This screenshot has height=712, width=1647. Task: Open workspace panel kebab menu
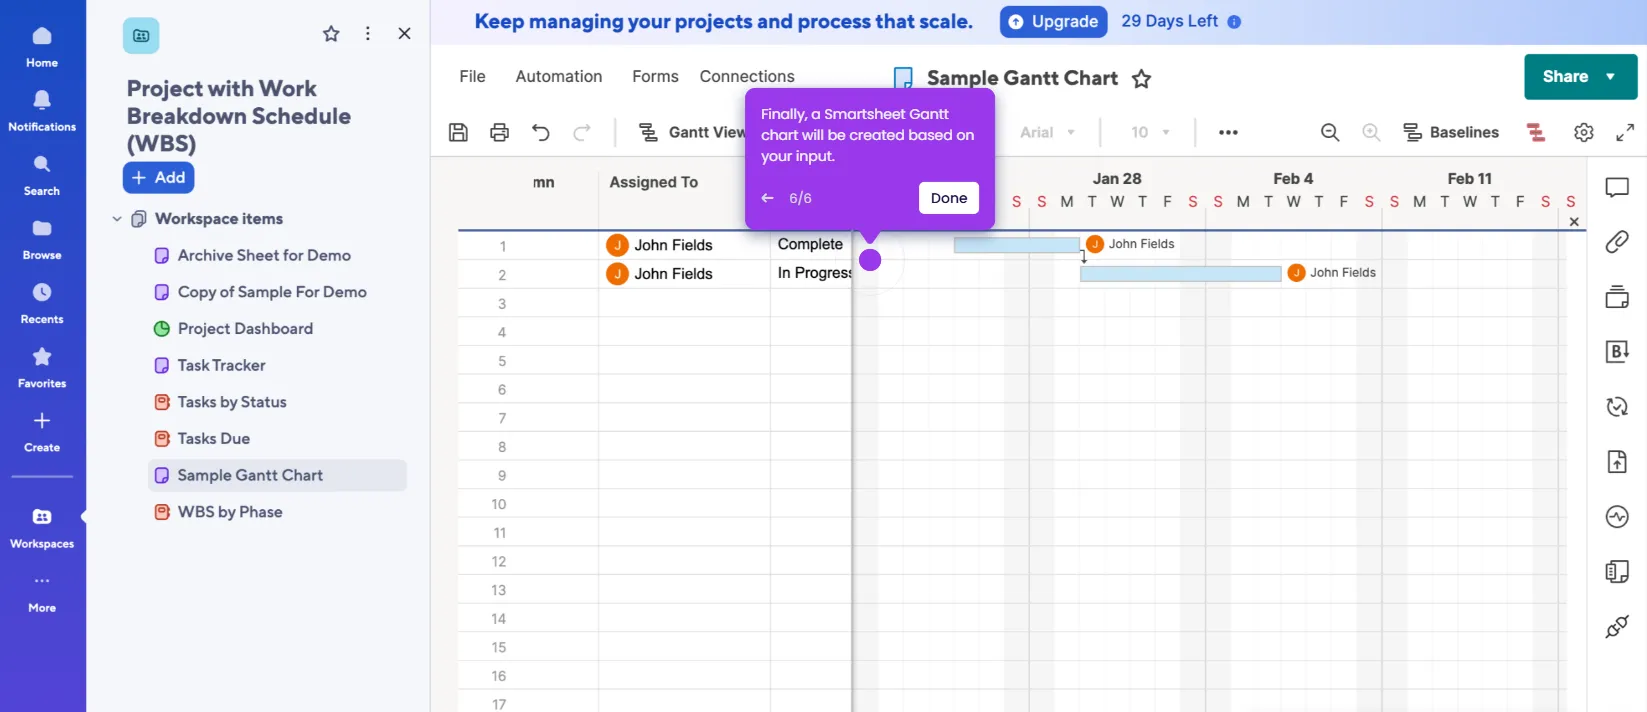point(368,34)
